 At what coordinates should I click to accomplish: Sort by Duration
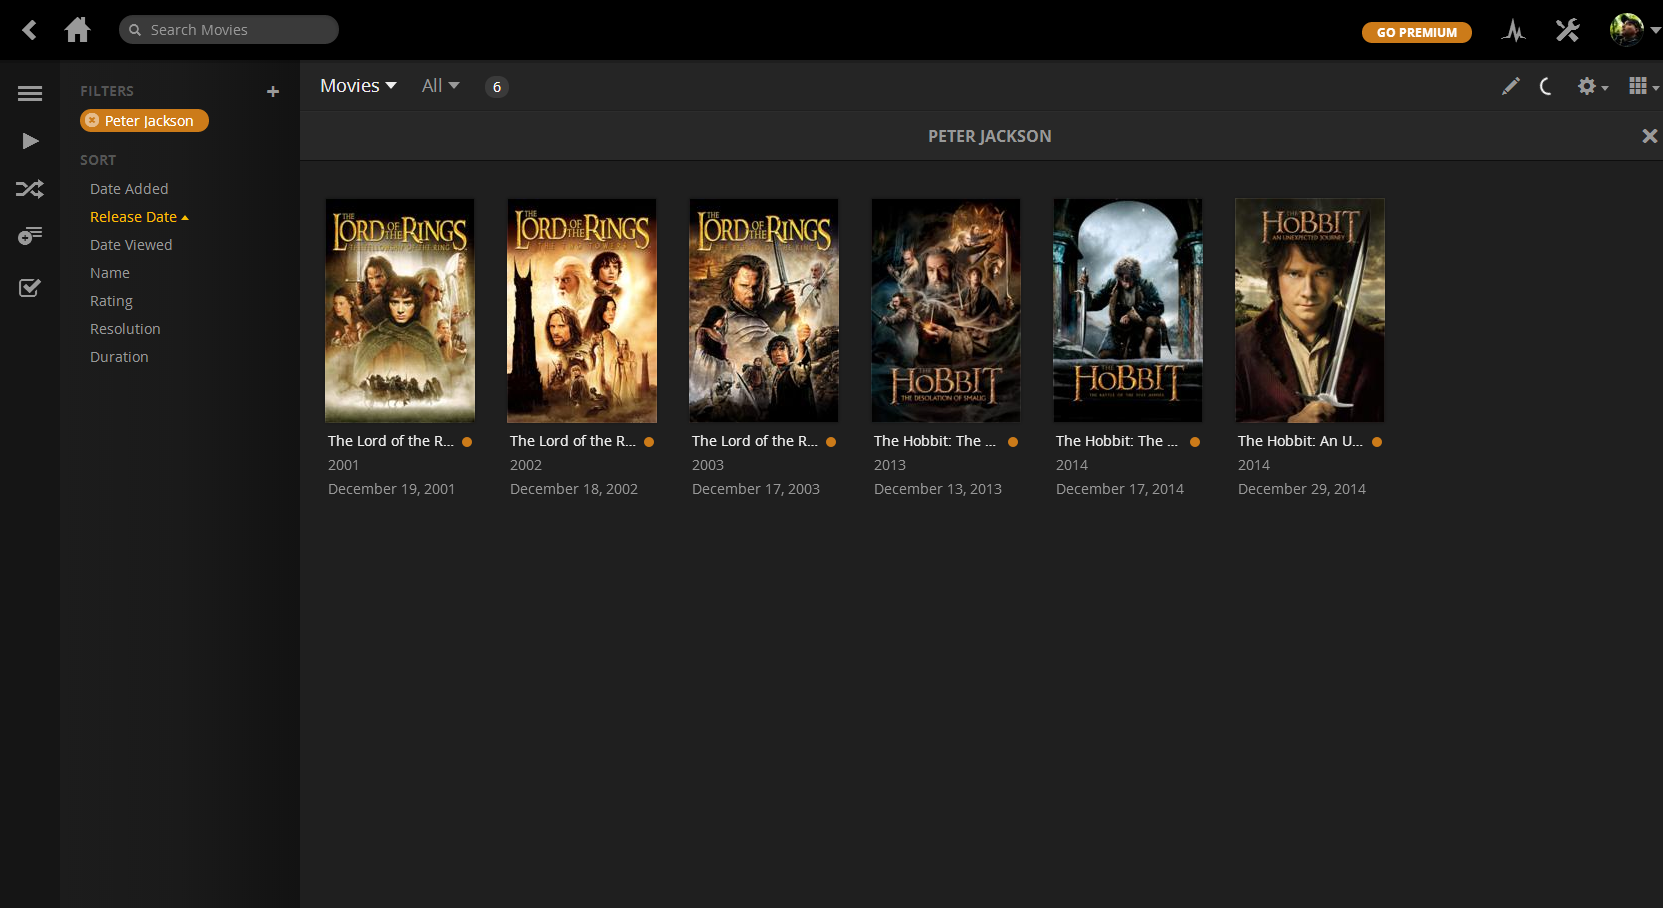click(x=119, y=357)
